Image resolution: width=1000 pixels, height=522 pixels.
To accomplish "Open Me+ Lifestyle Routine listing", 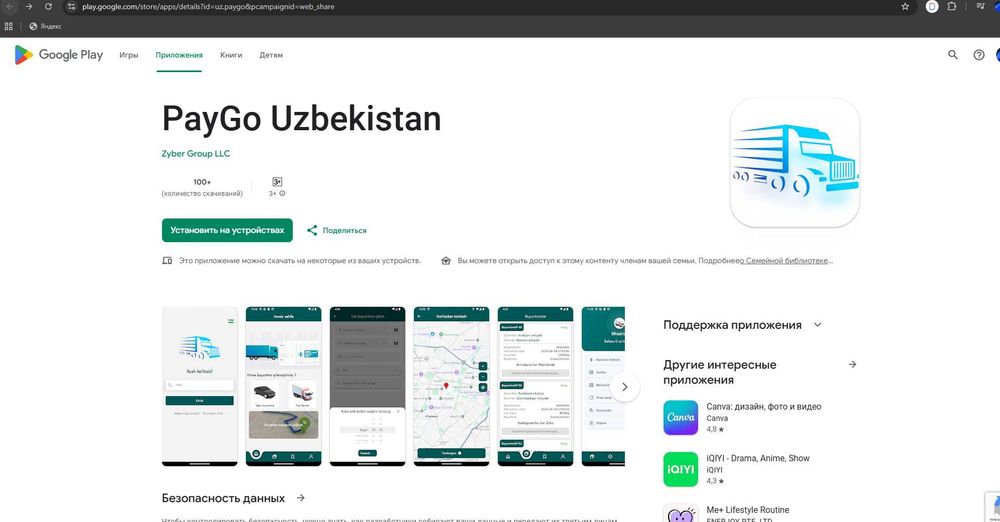I will 747,510.
